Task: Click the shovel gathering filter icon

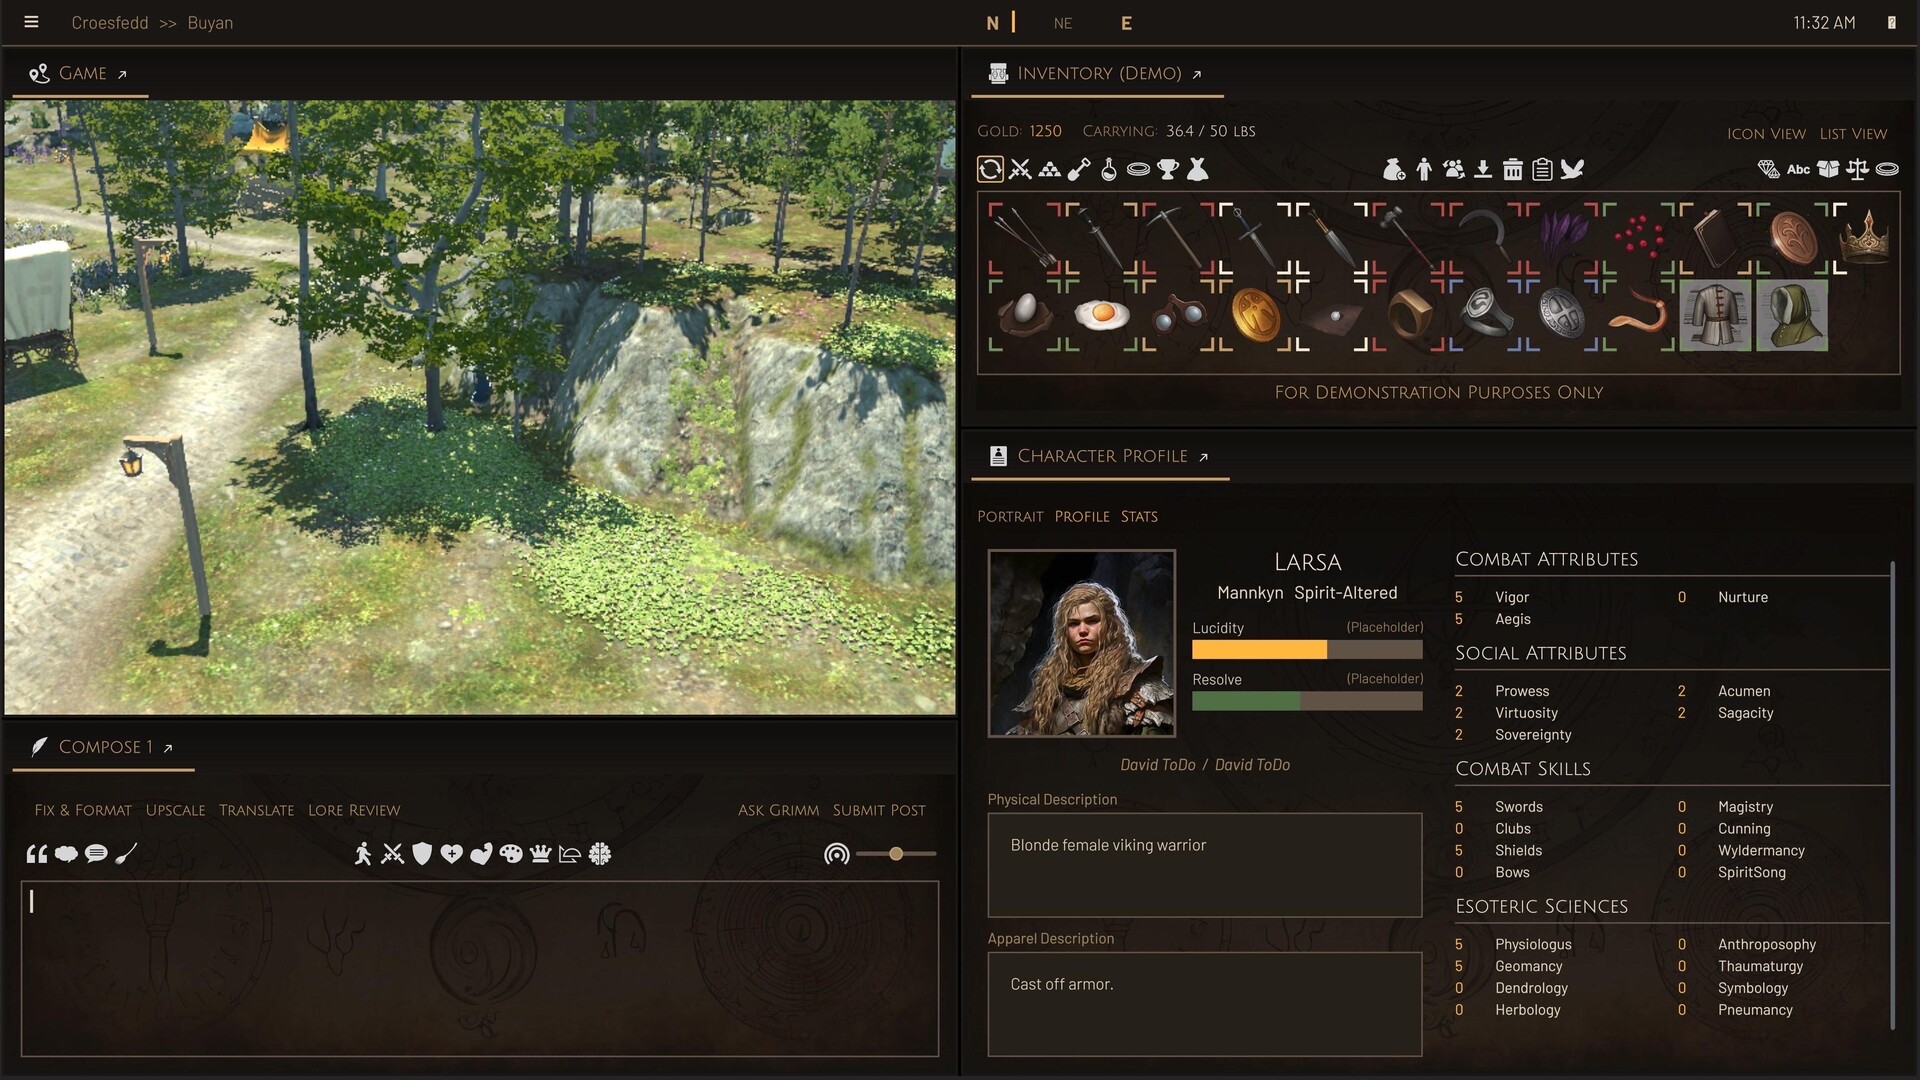Action: tap(1078, 169)
